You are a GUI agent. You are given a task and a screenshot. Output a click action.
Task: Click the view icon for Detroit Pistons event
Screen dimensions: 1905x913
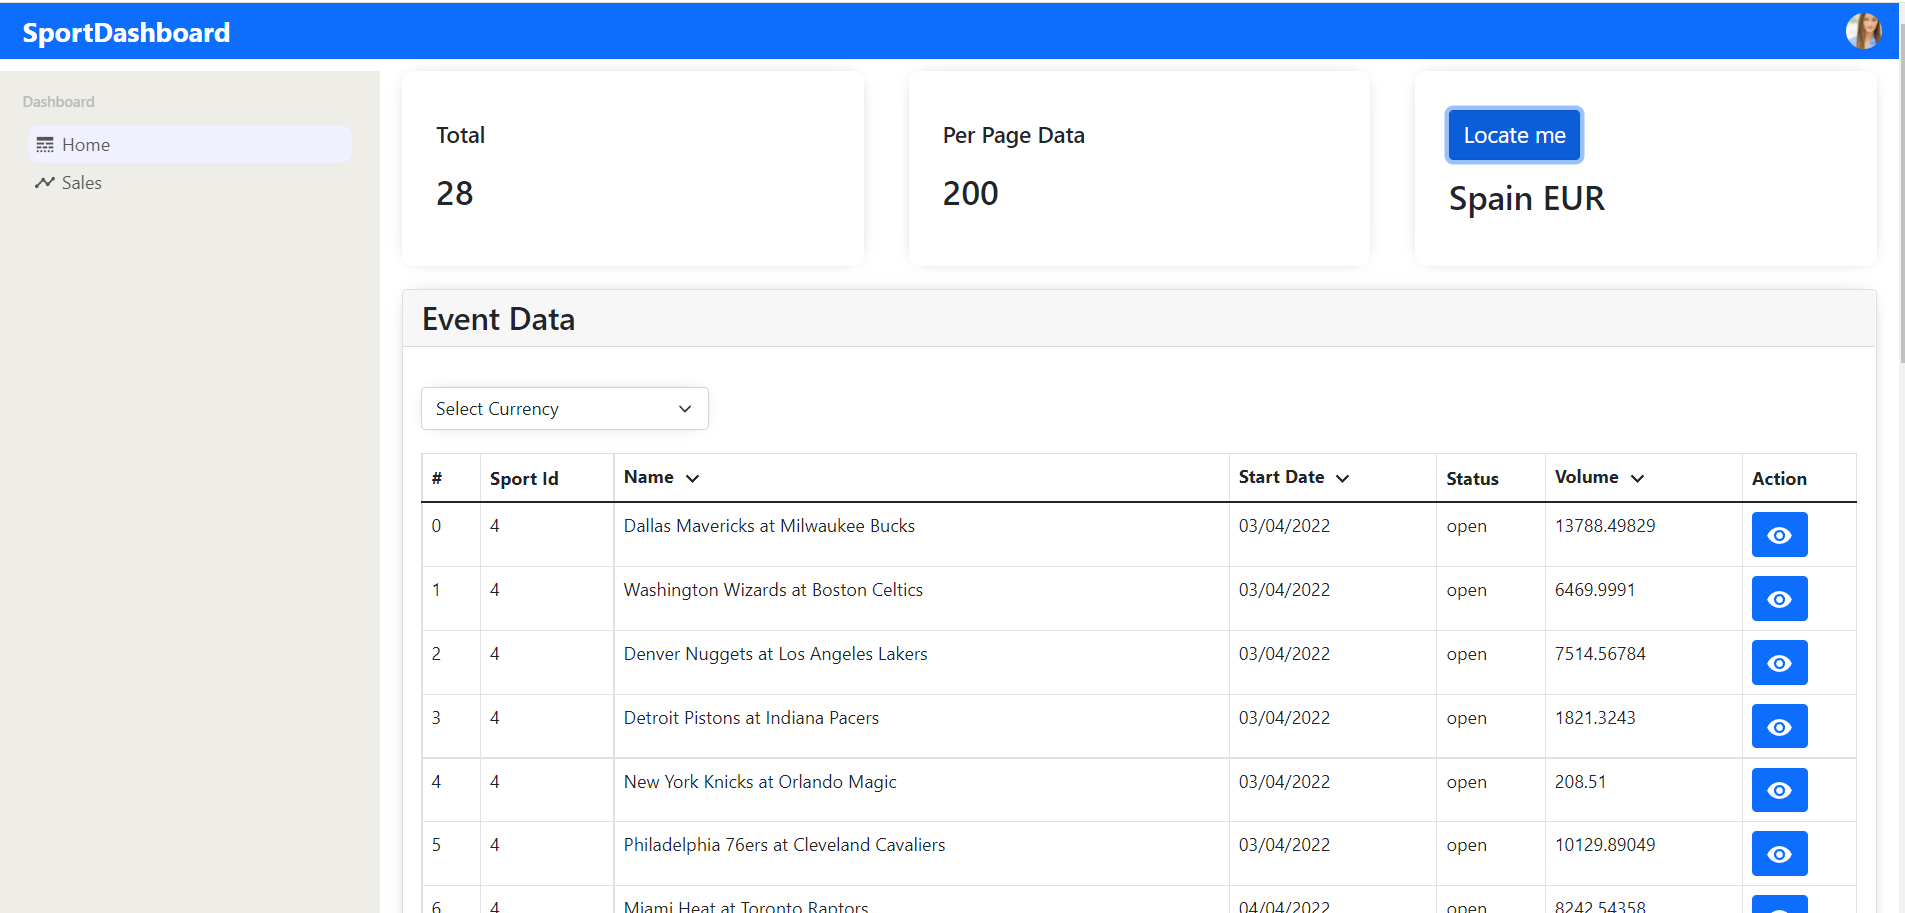pyautogui.click(x=1778, y=726)
